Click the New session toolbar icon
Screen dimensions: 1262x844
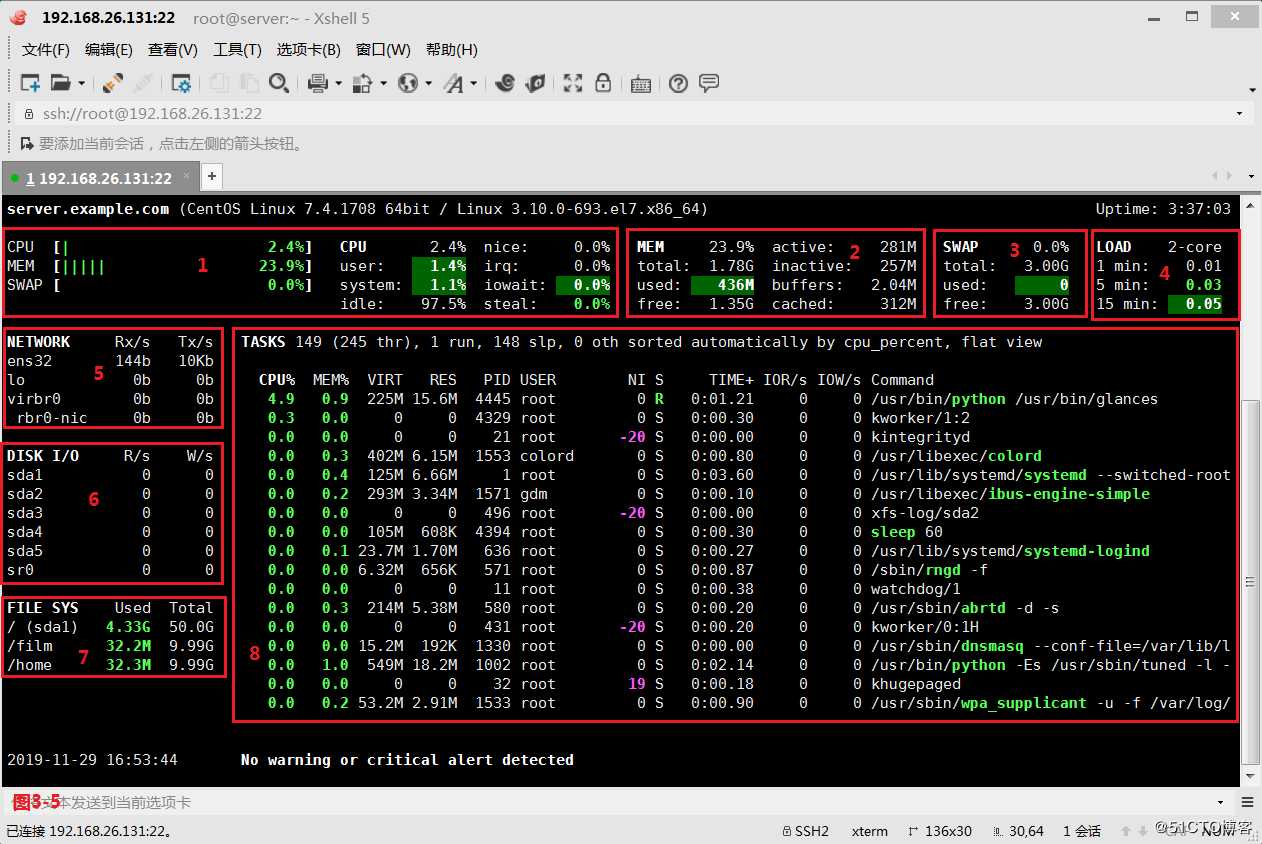coord(31,84)
